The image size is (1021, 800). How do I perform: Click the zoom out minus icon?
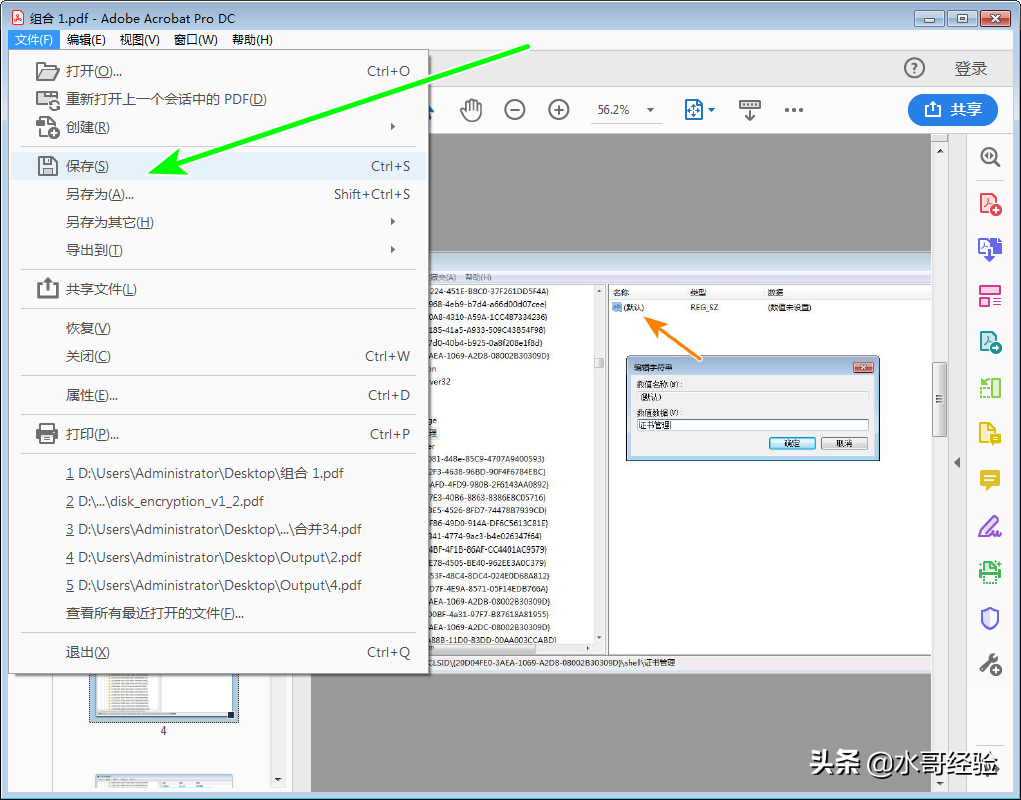click(x=514, y=109)
